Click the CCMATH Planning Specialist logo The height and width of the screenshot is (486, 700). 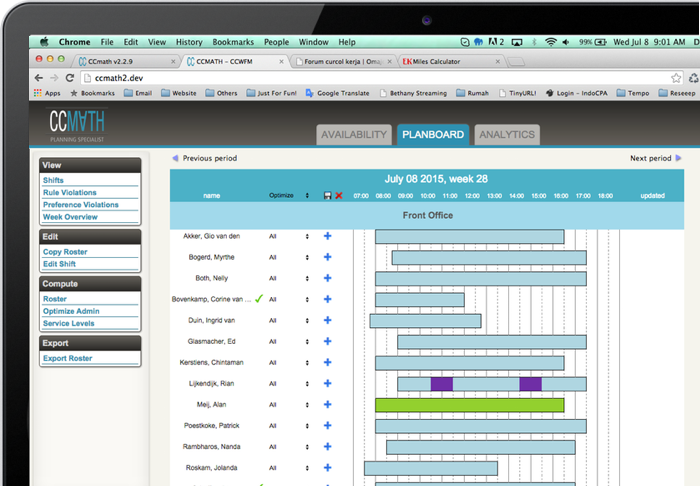77,125
